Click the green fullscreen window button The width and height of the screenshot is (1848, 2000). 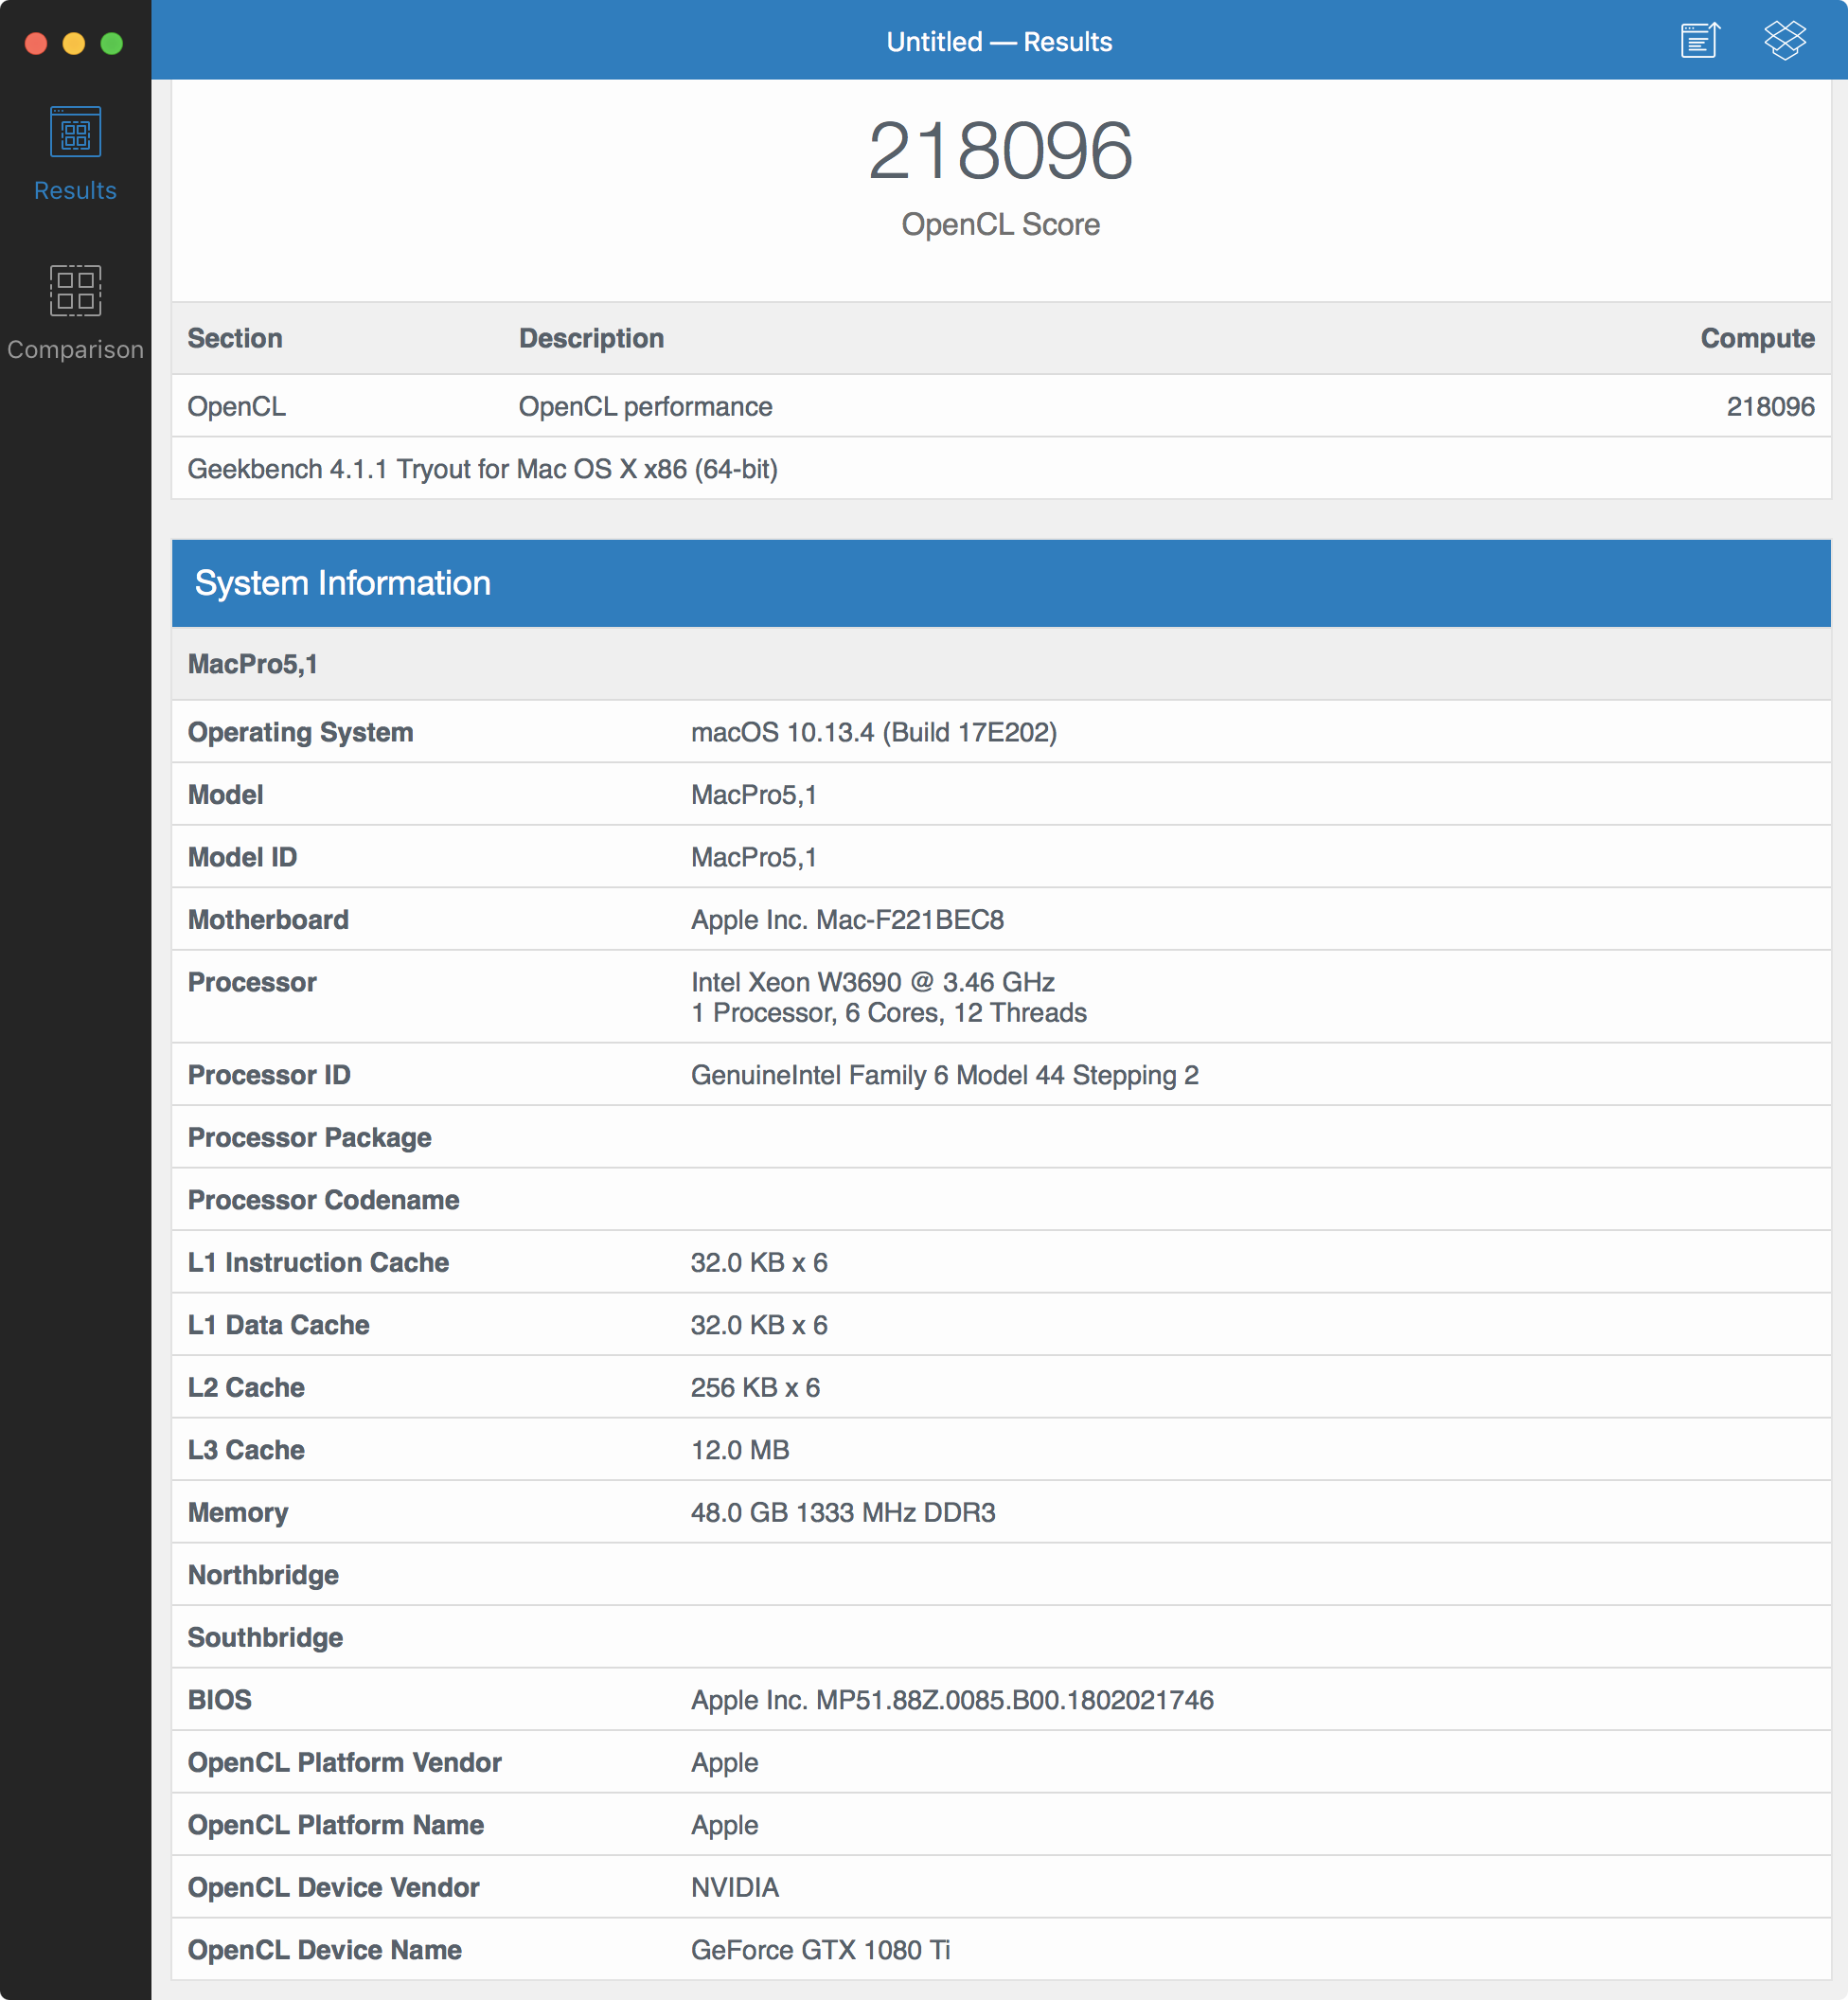coord(112,43)
